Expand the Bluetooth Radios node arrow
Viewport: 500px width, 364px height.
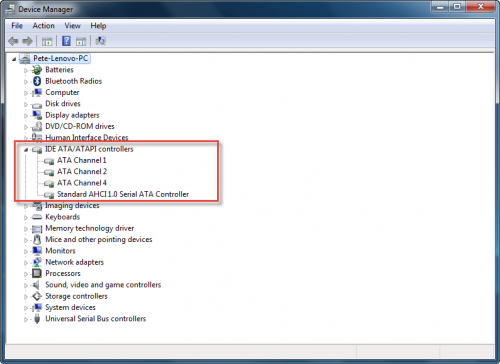click(26, 82)
